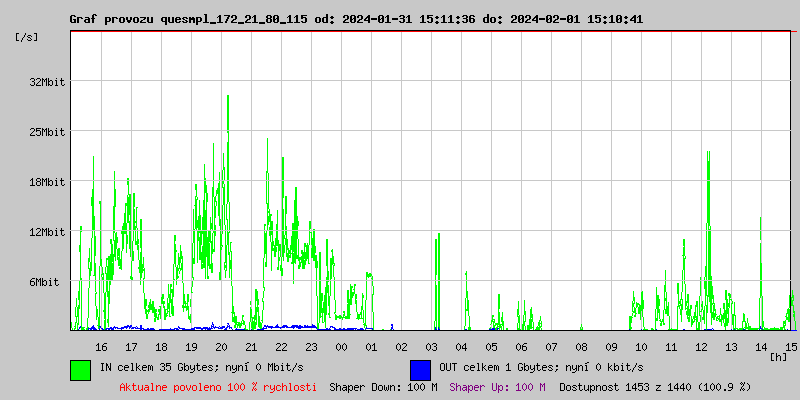The image size is (800, 400).
Task: Click the blue OUT legend swatch
Action: [420, 369]
